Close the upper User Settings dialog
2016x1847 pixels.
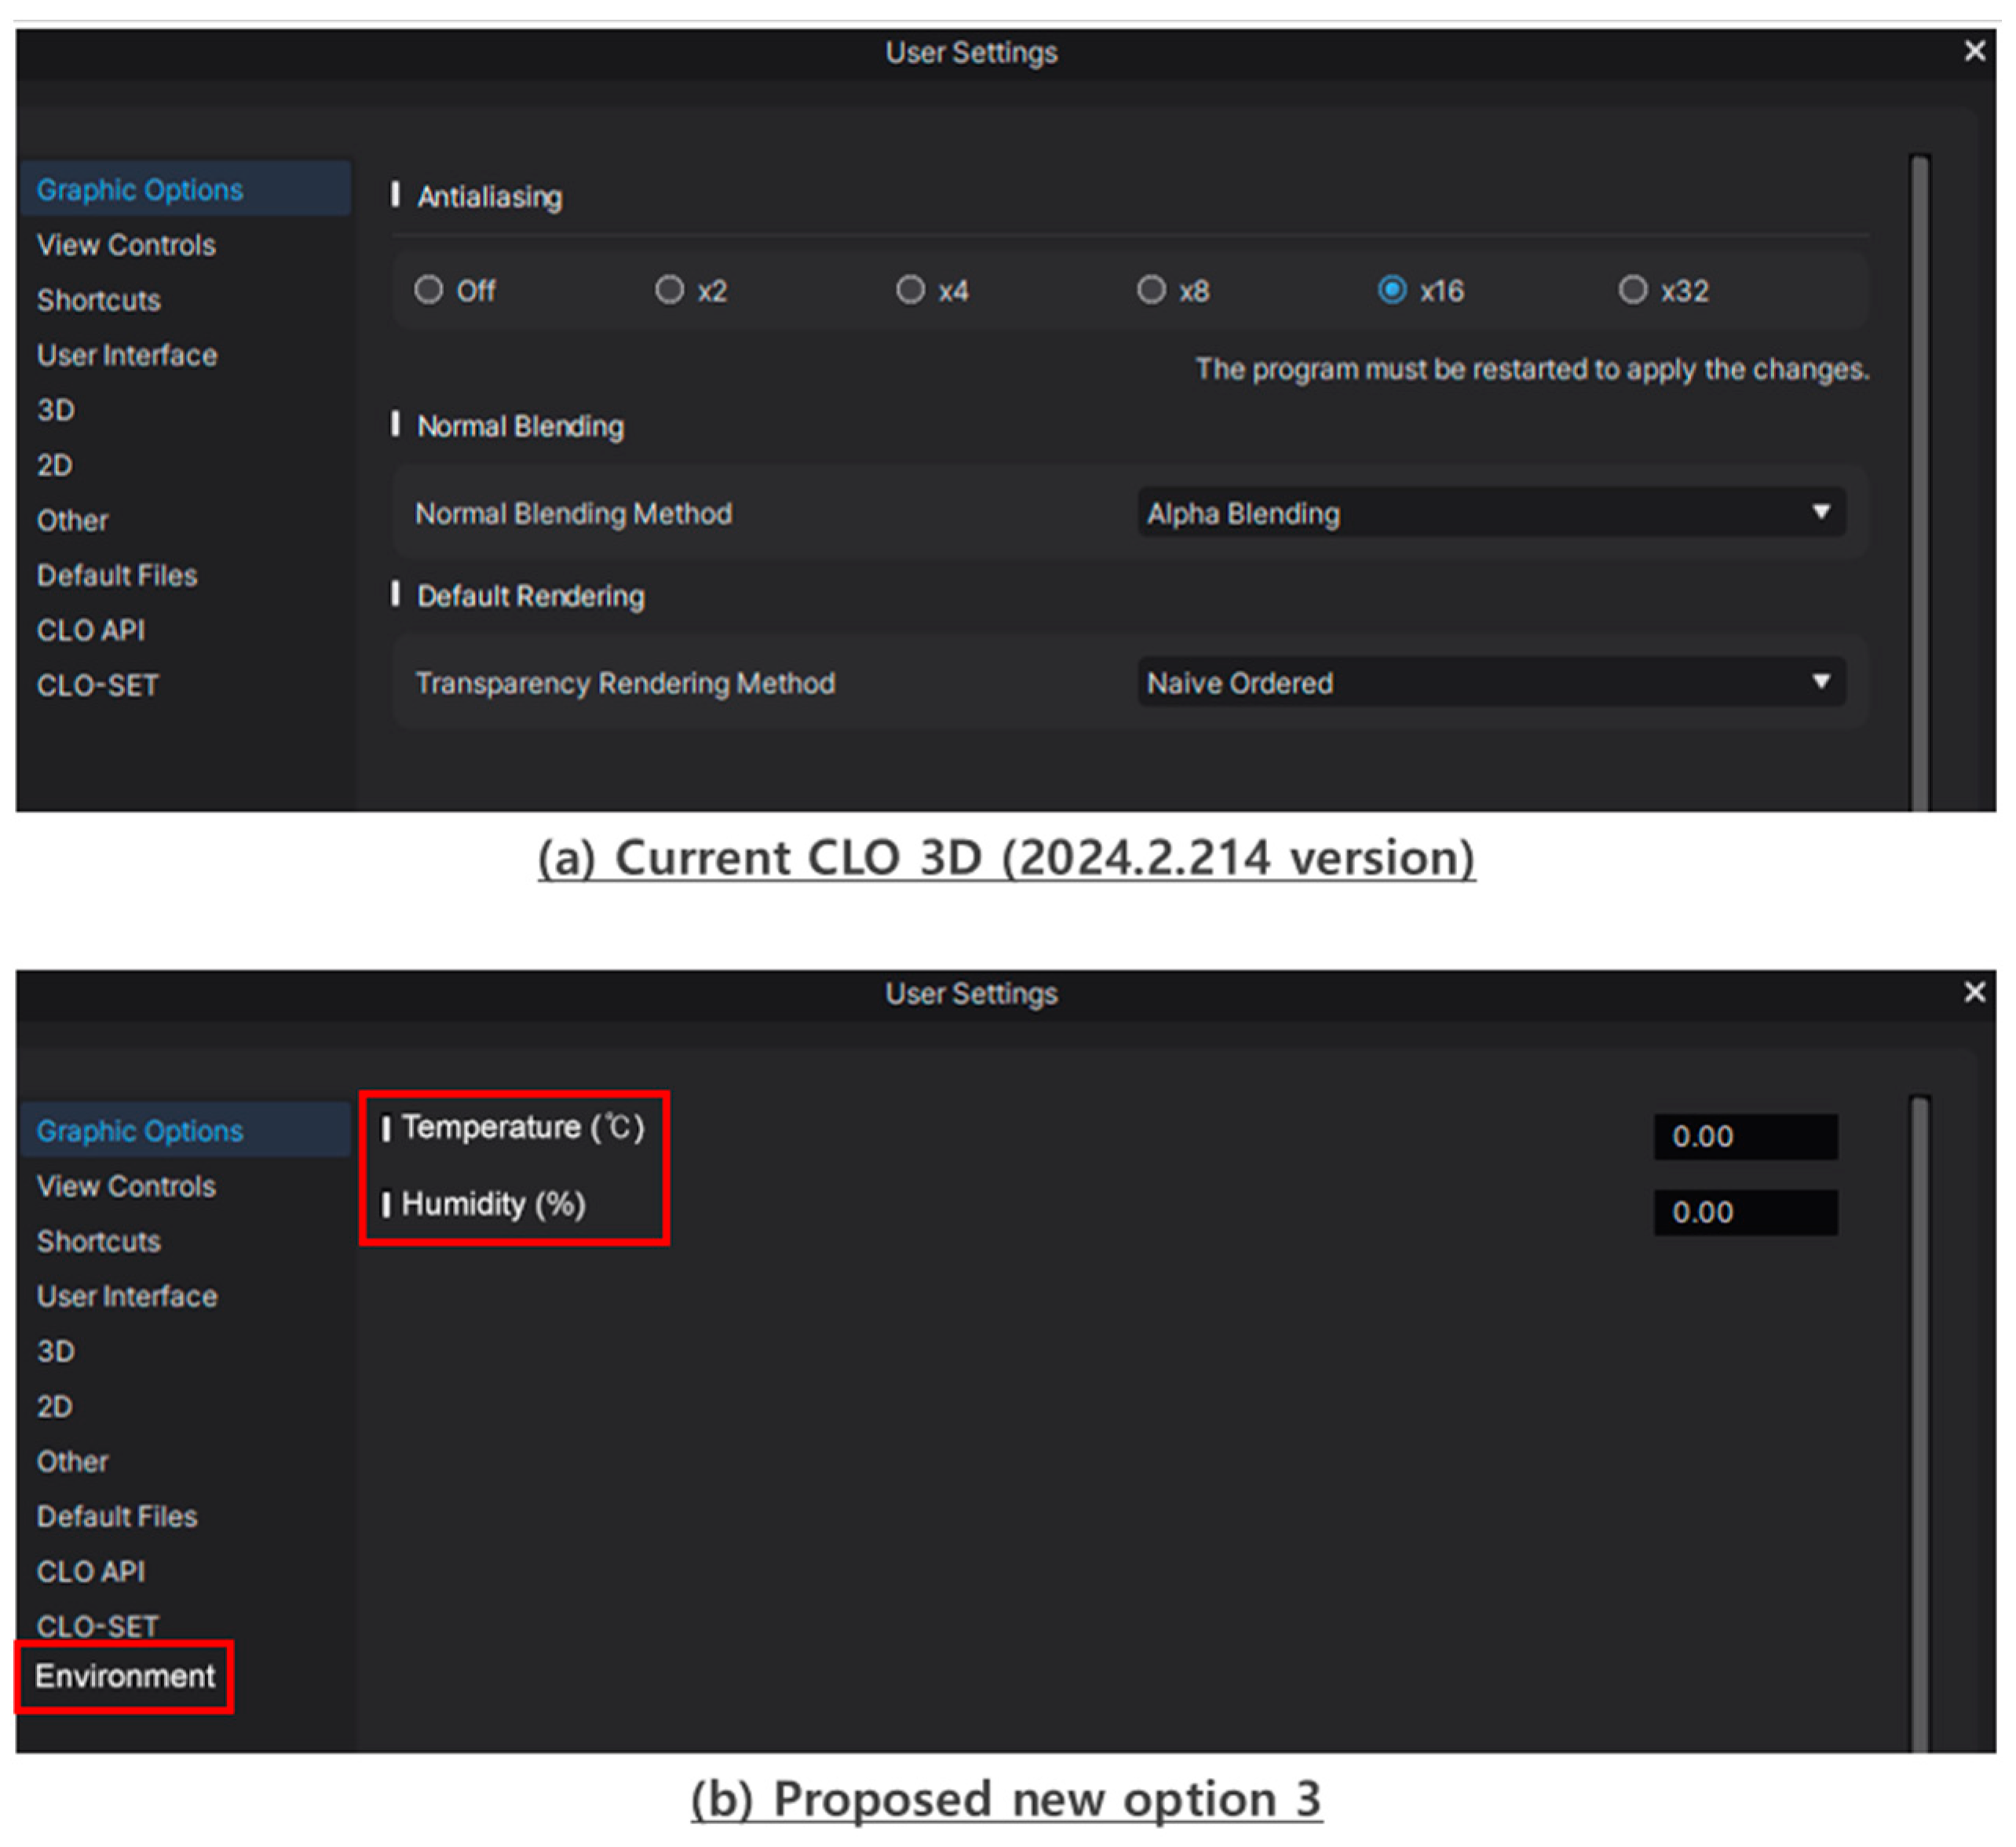[1975, 51]
